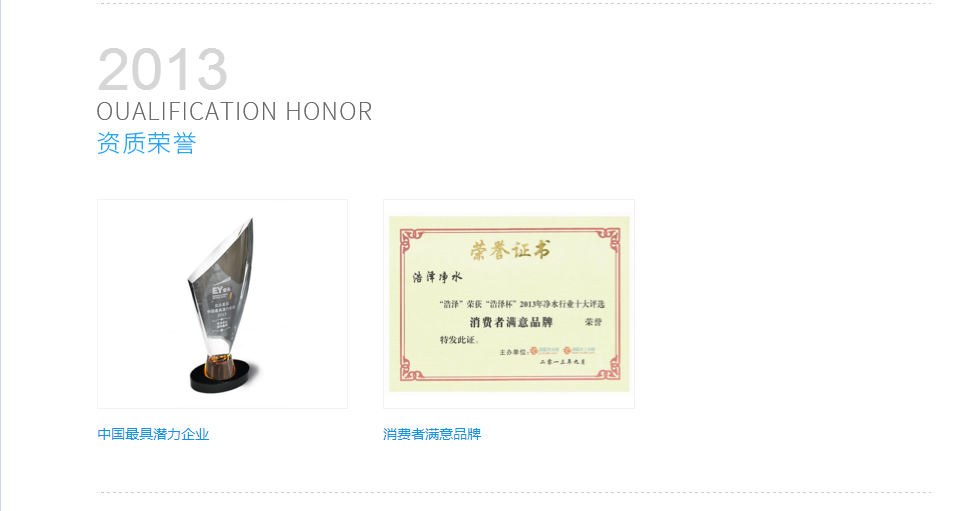The height and width of the screenshot is (511, 955).
Task: Click the blue 资质荣誉 section title
Action: [x=146, y=143]
